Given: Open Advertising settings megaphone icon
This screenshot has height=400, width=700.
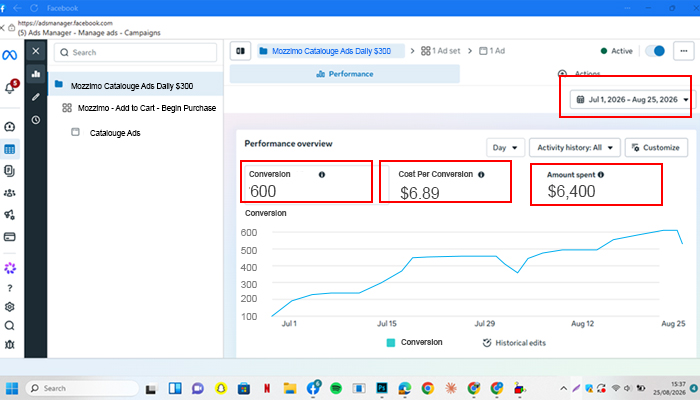Looking at the screenshot, I should pyautogui.click(x=9, y=215).
